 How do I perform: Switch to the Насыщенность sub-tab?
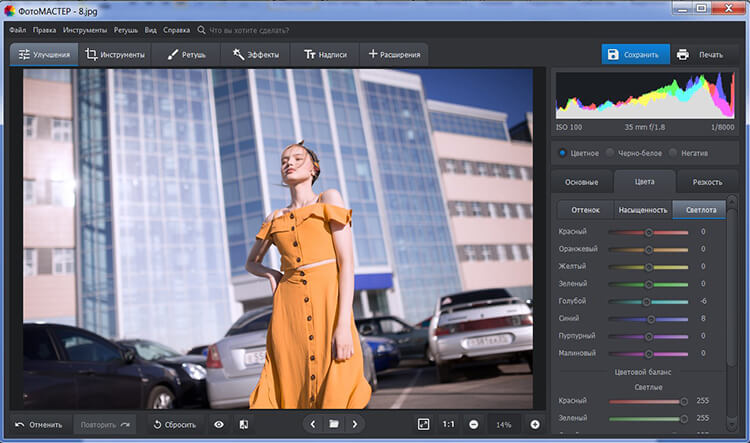click(x=641, y=210)
